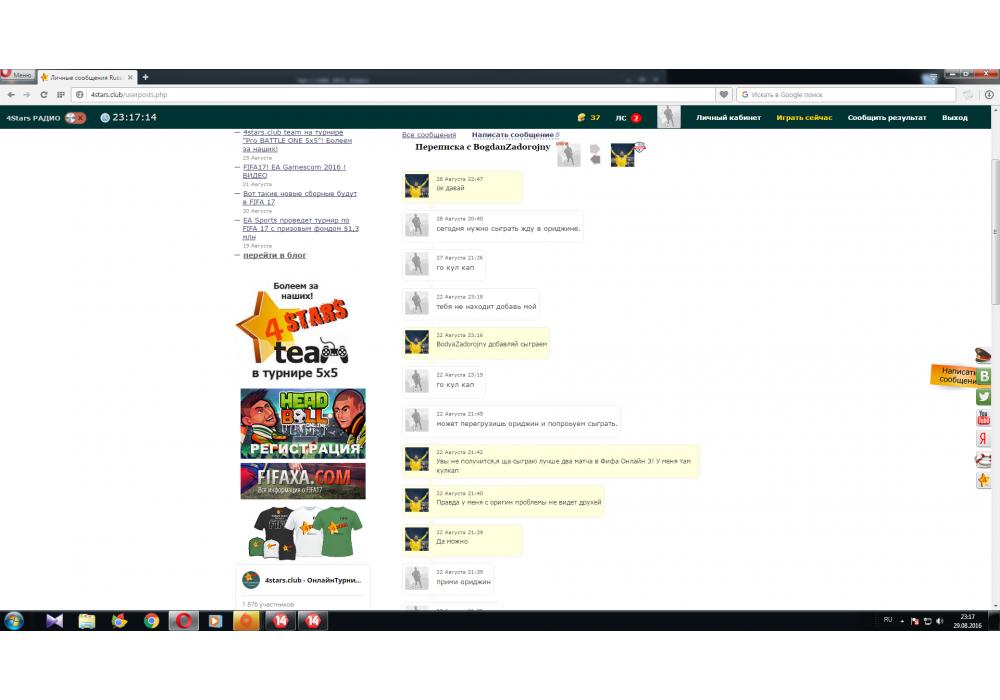Click the Написать сообщение link
This screenshot has width=1000, height=700.
pyautogui.click(x=513, y=135)
